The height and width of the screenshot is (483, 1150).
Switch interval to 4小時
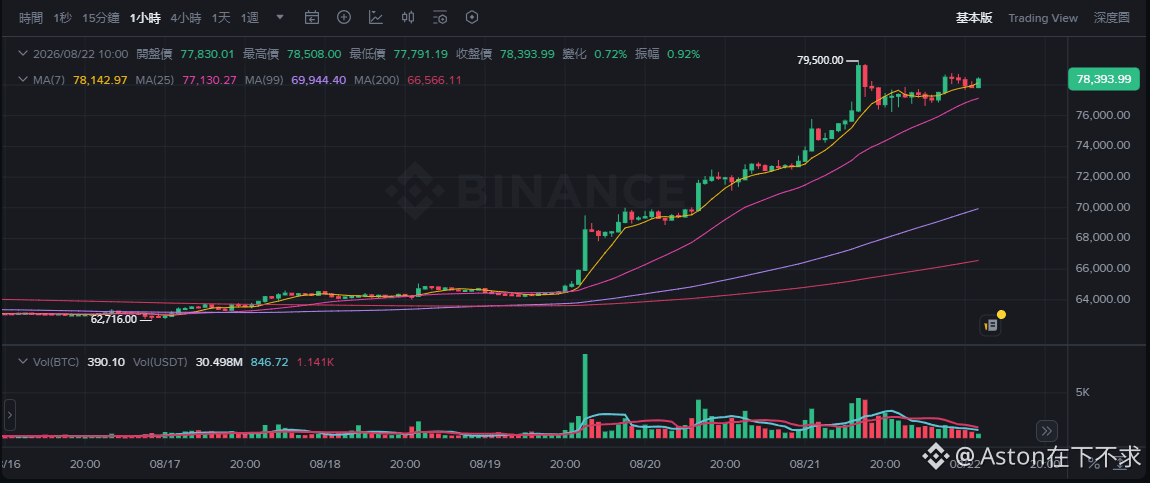186,18
